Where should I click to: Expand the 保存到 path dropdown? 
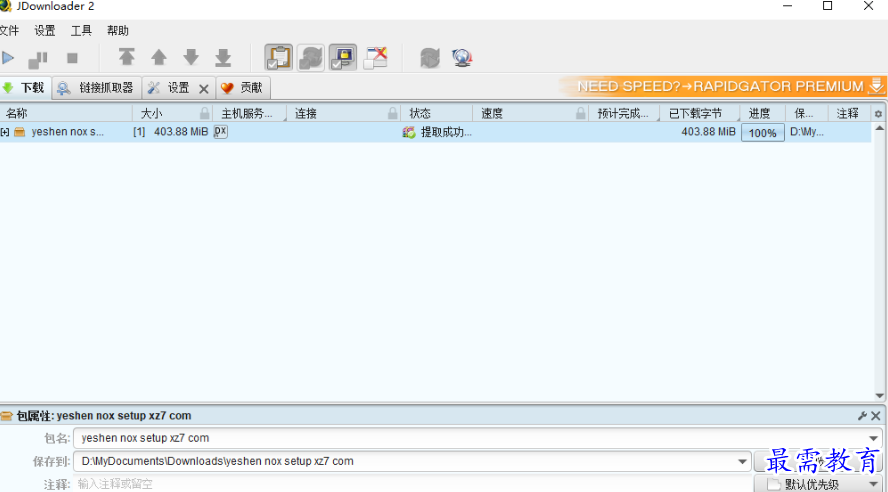pyautogui.click(x=742, y=461)
